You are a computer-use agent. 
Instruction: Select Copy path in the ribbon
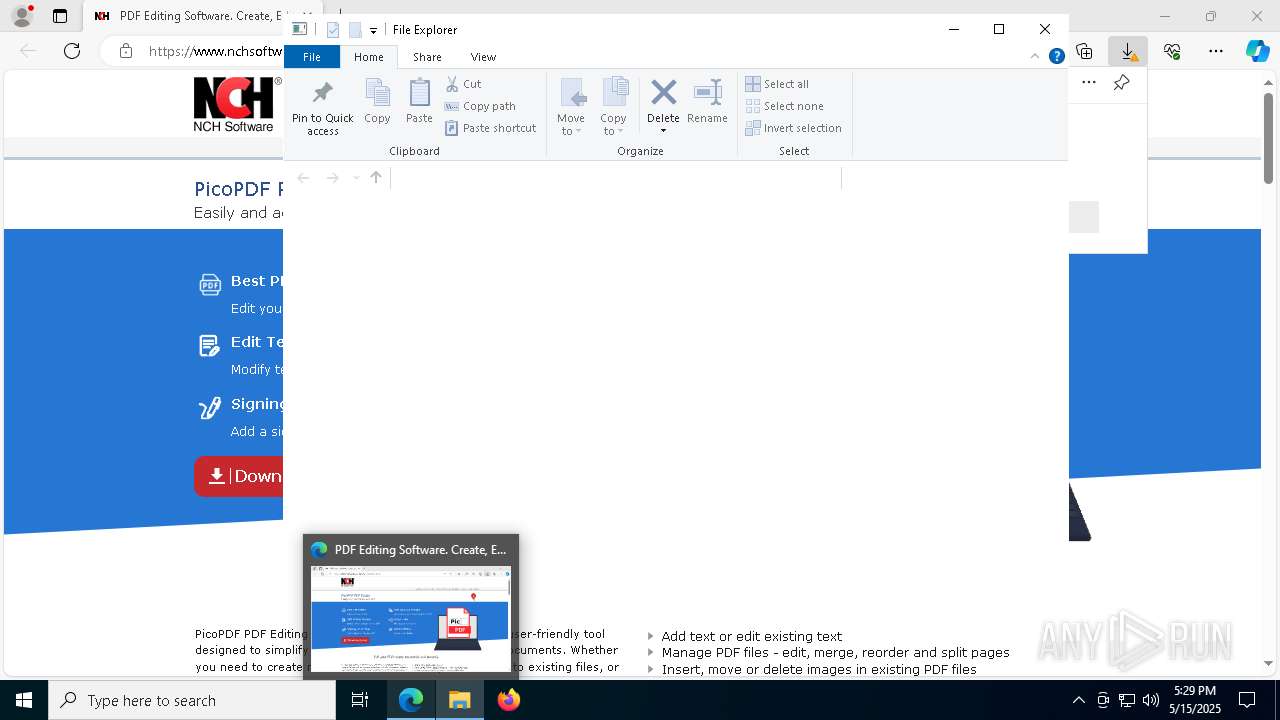point(480,106)
